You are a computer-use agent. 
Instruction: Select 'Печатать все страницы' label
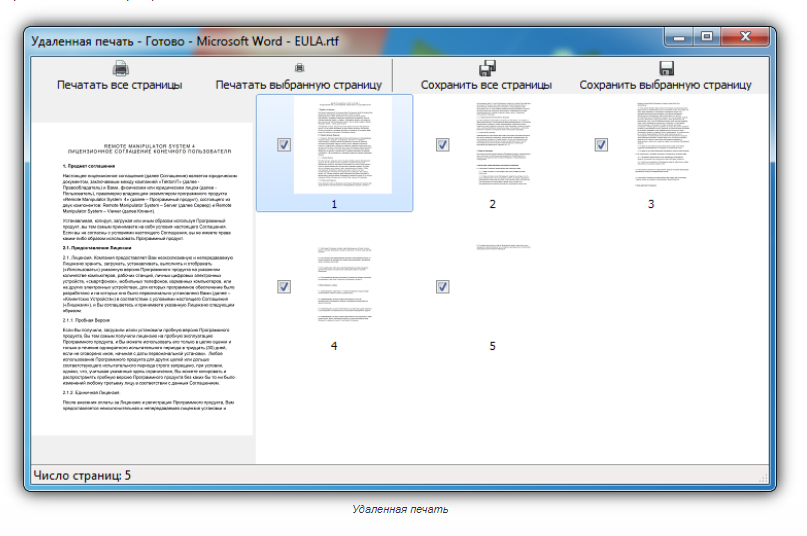(119, 85)
